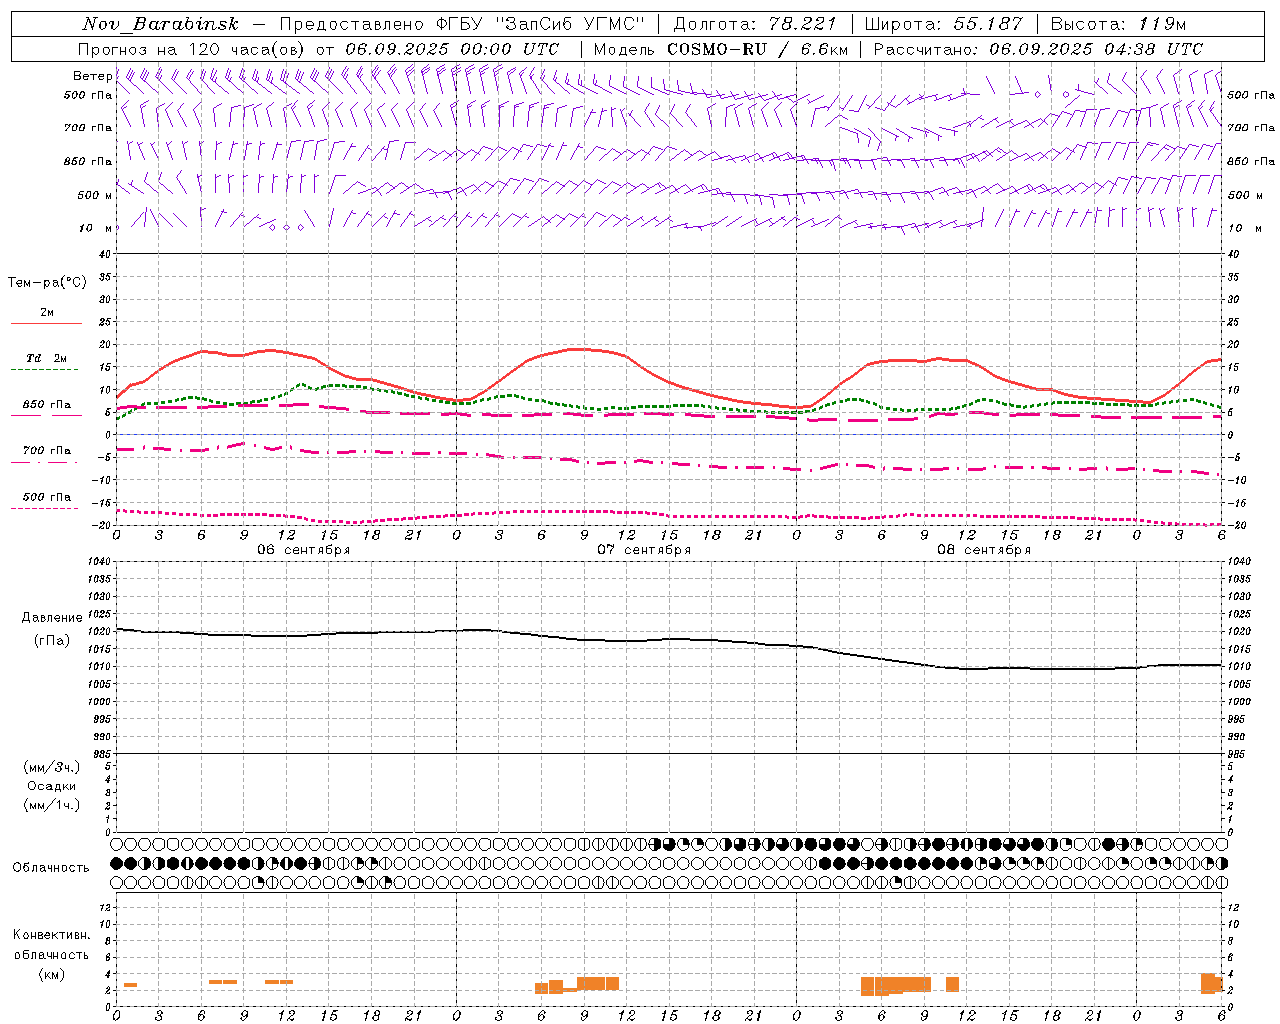1280x1024 pixels.
Task: Click the black pressure curve line
Action: click(670, 639)
